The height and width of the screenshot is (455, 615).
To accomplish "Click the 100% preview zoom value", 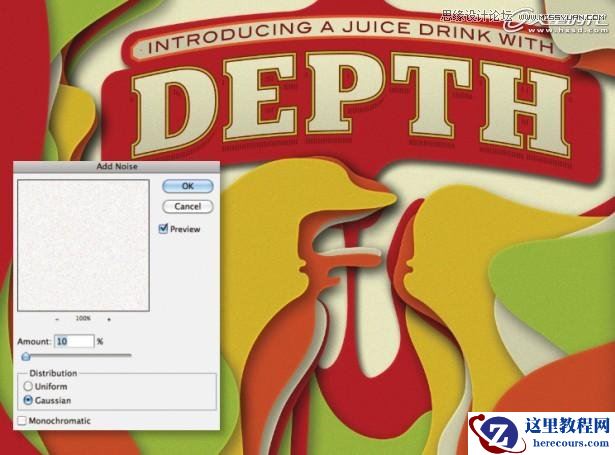I will point(83,318).
